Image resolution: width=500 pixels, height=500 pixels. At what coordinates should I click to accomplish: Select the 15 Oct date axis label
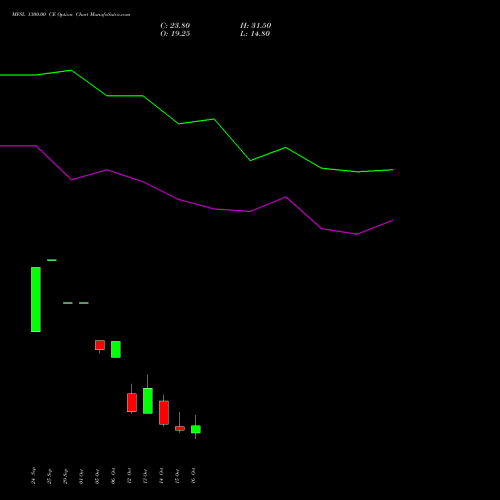177,476
